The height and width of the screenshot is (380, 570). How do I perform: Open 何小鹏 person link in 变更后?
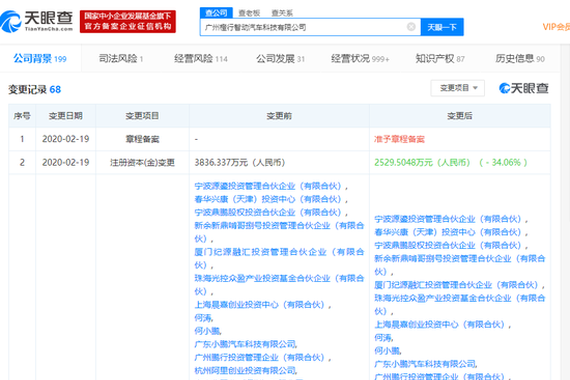click(x=387, y=351)
